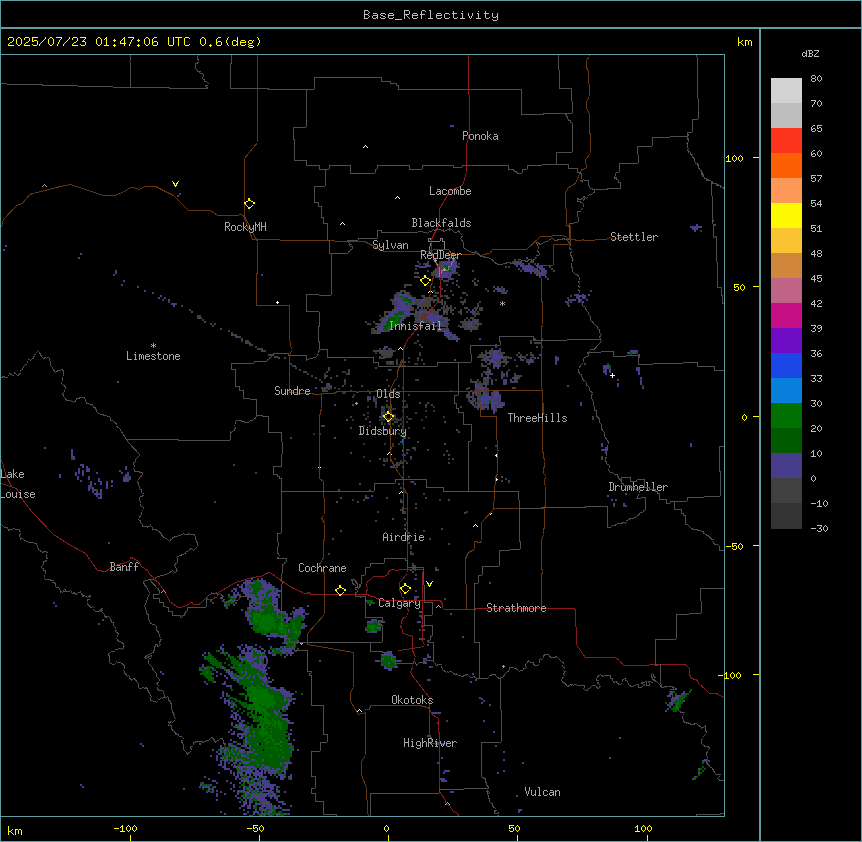Click the Calgary city label
This screenshot has height=842, width=862.
400,603
